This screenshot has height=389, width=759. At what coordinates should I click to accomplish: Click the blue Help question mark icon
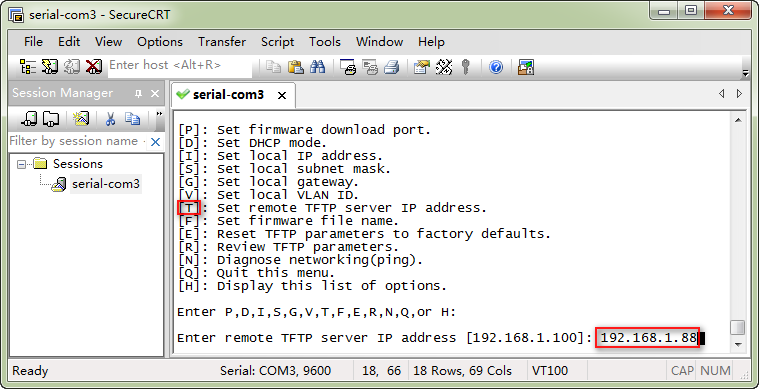[496, 67]
